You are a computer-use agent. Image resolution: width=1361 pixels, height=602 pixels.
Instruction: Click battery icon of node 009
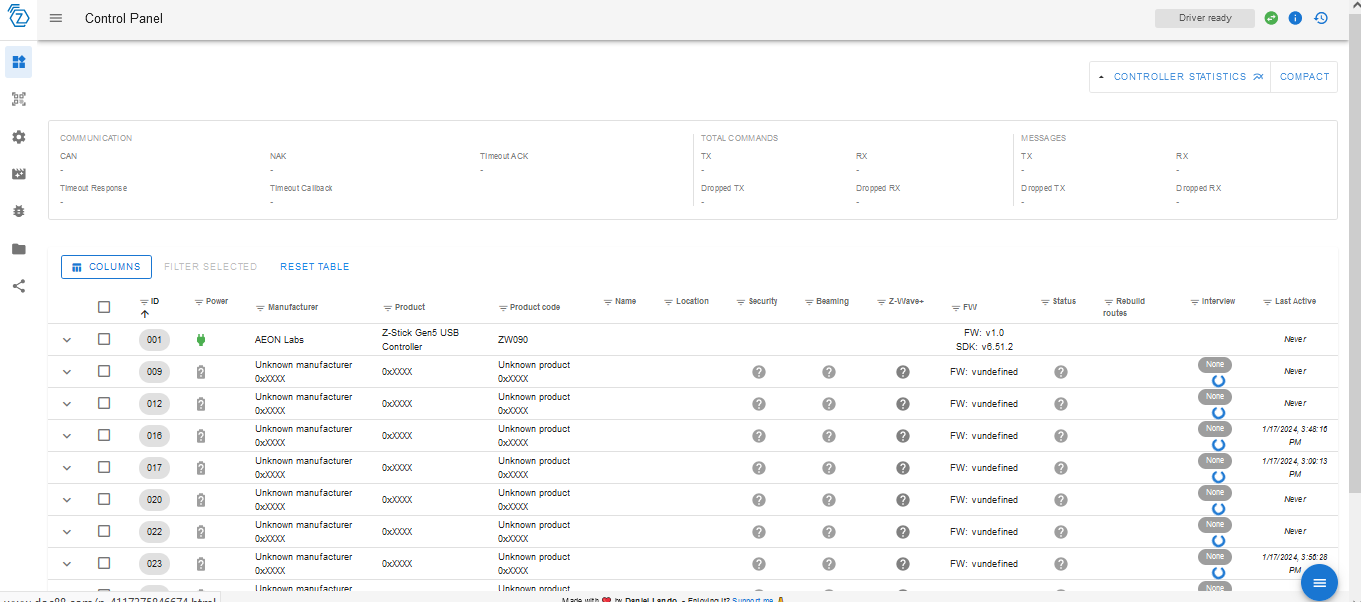(x=201, y=372)
